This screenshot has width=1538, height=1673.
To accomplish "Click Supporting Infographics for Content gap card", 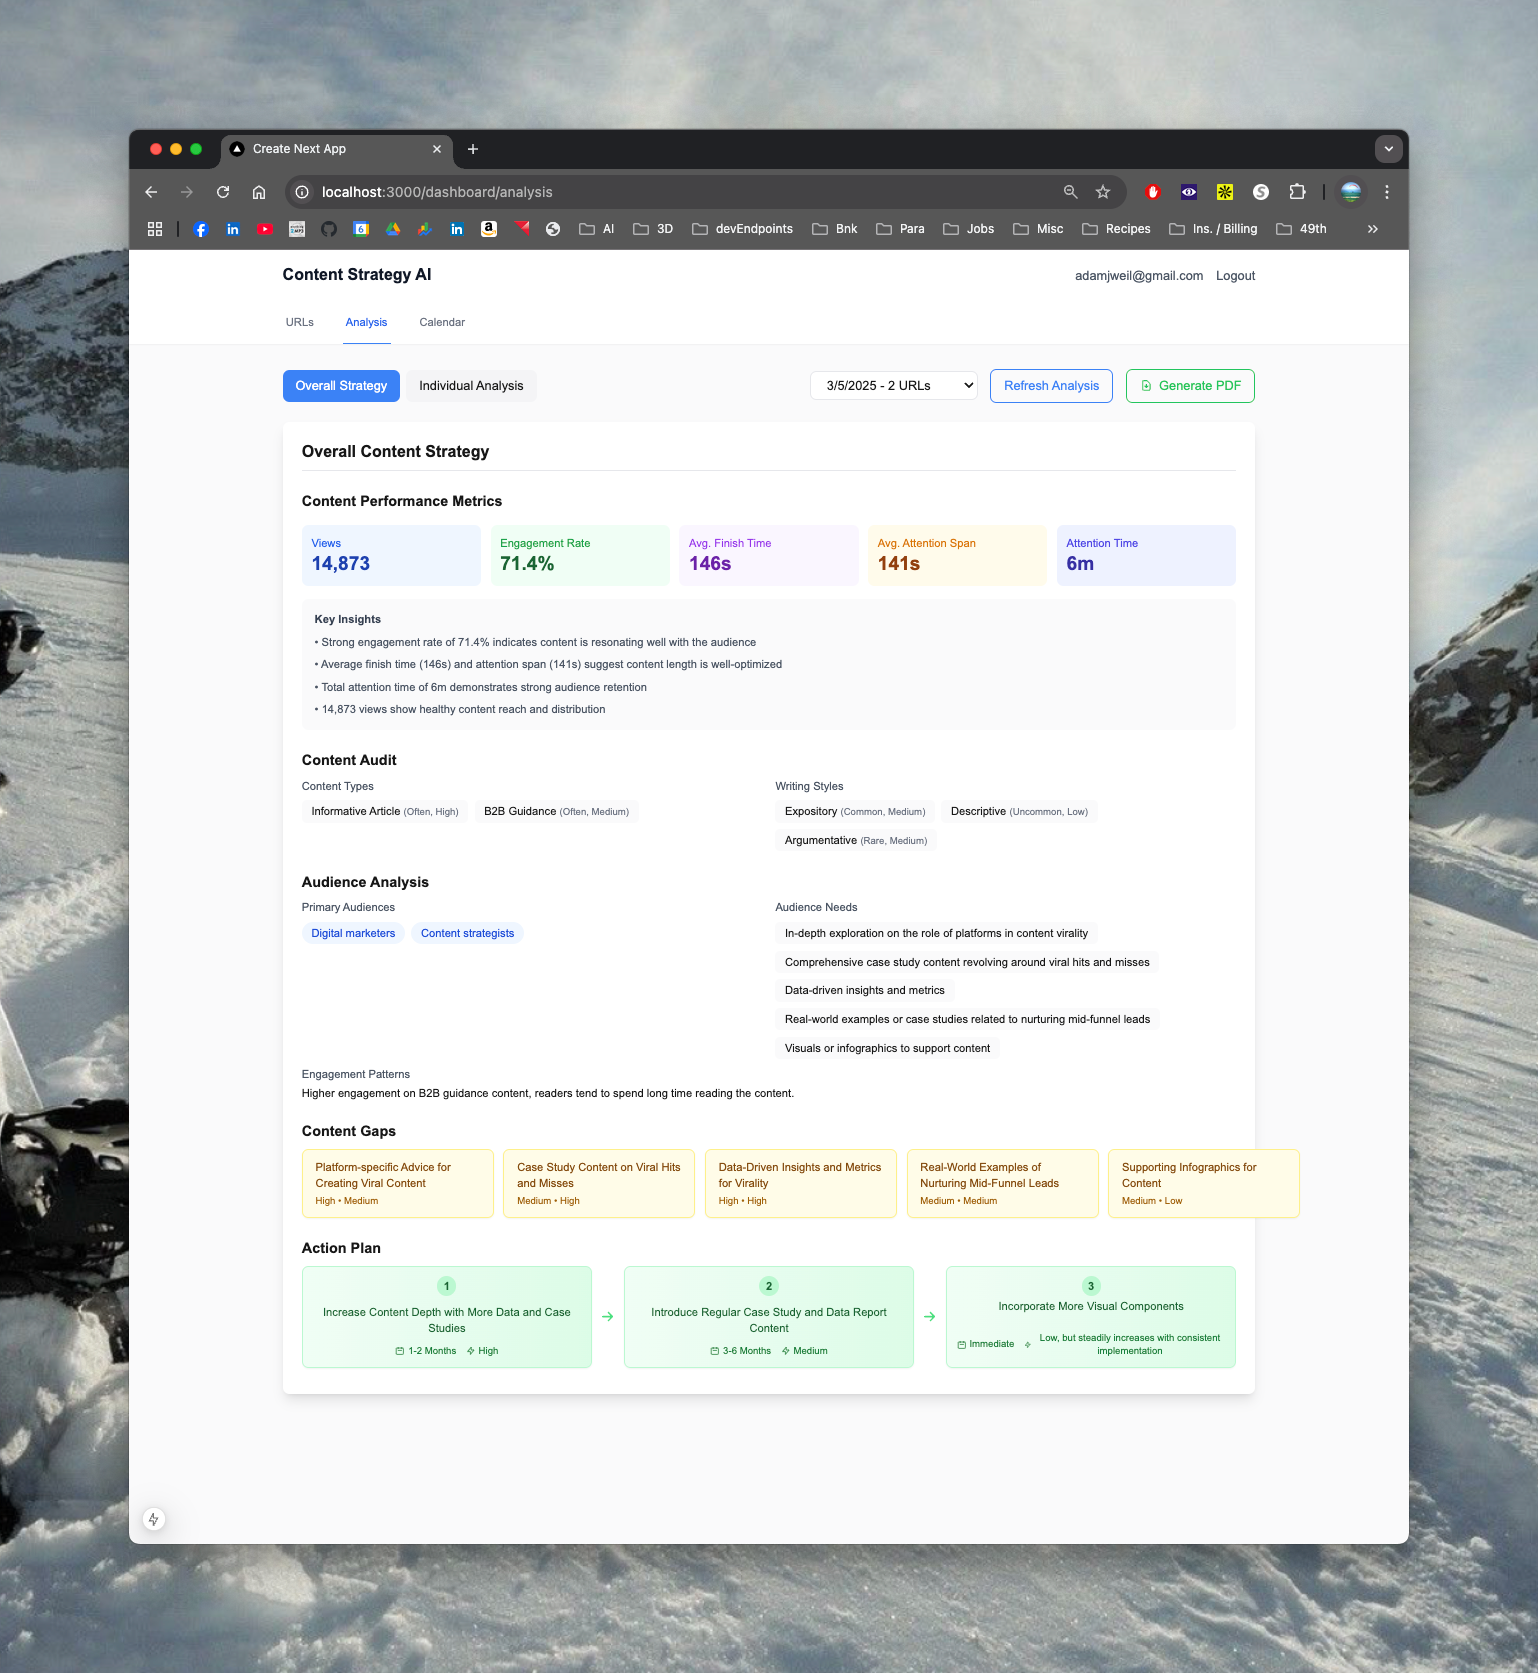I will tap(1204, 1184).
